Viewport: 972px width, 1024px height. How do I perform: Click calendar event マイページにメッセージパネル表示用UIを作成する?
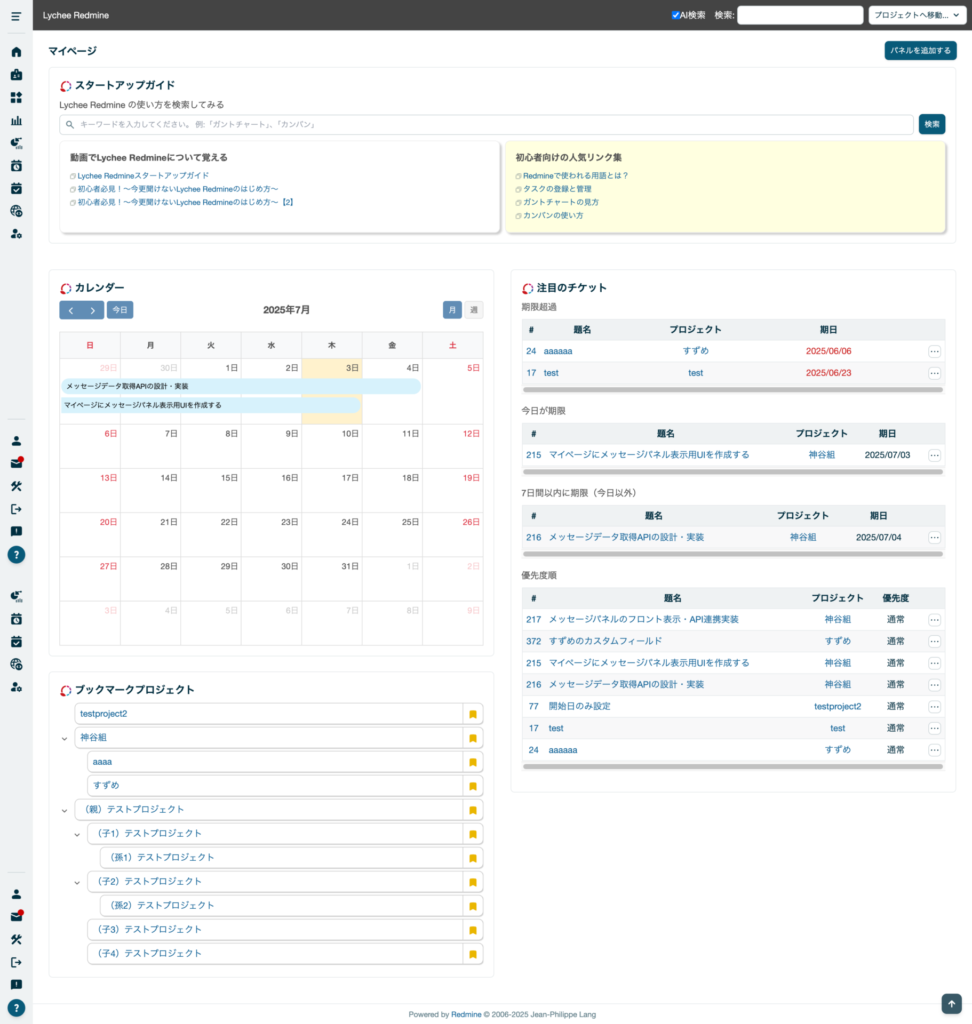tap(211, 405)
